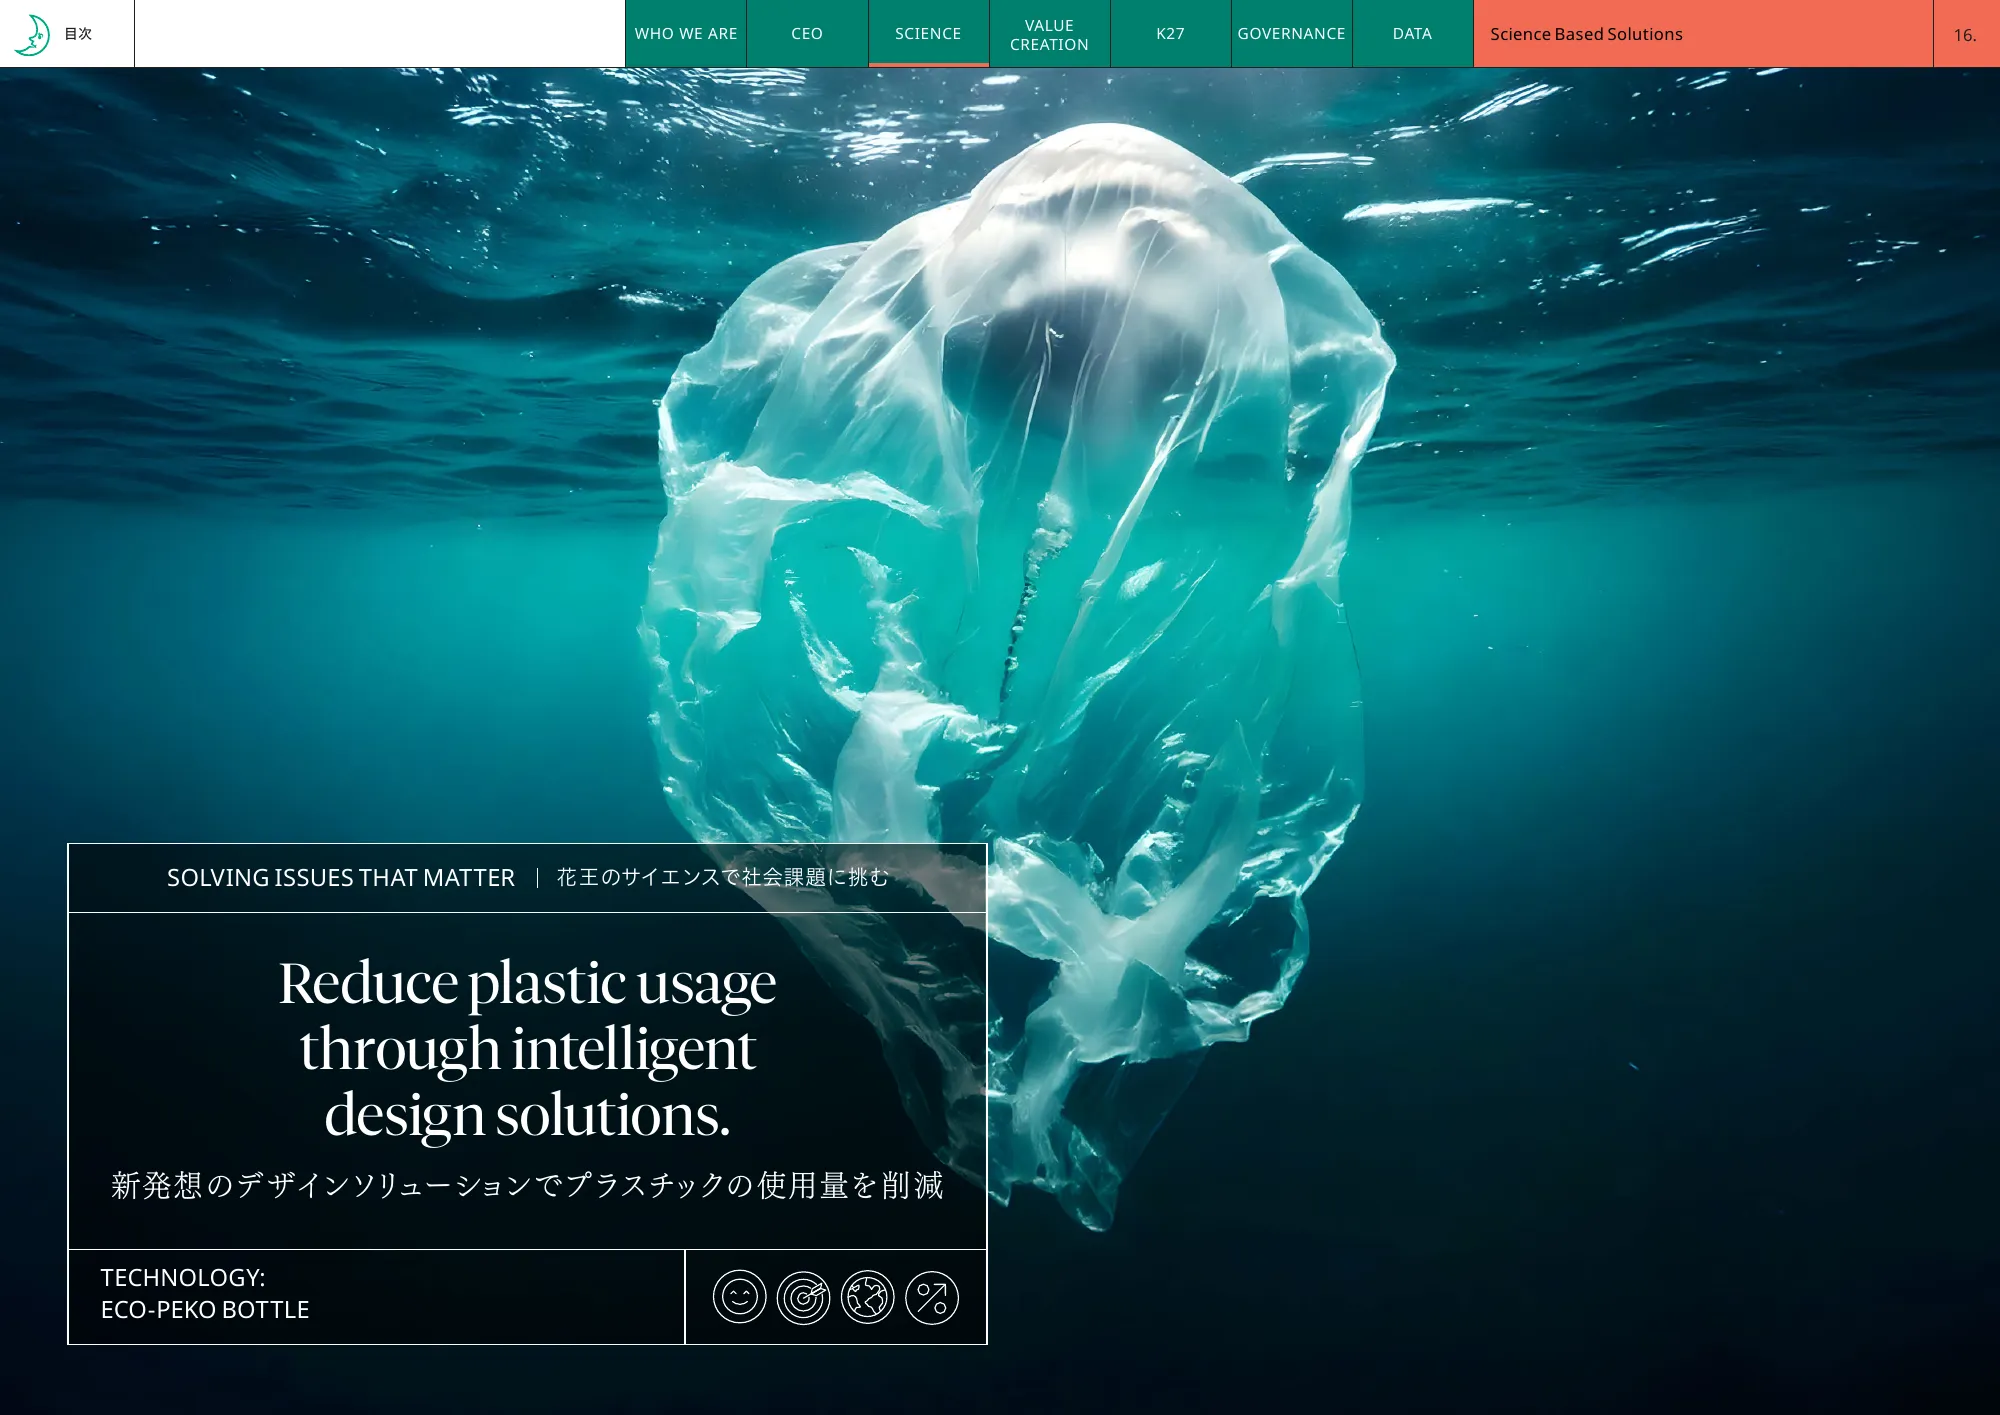This screenshot has width=2000, height=1415.
Task: Click the percent with arrow icon
Action: pyautogui.click(x=931, y=1297)
